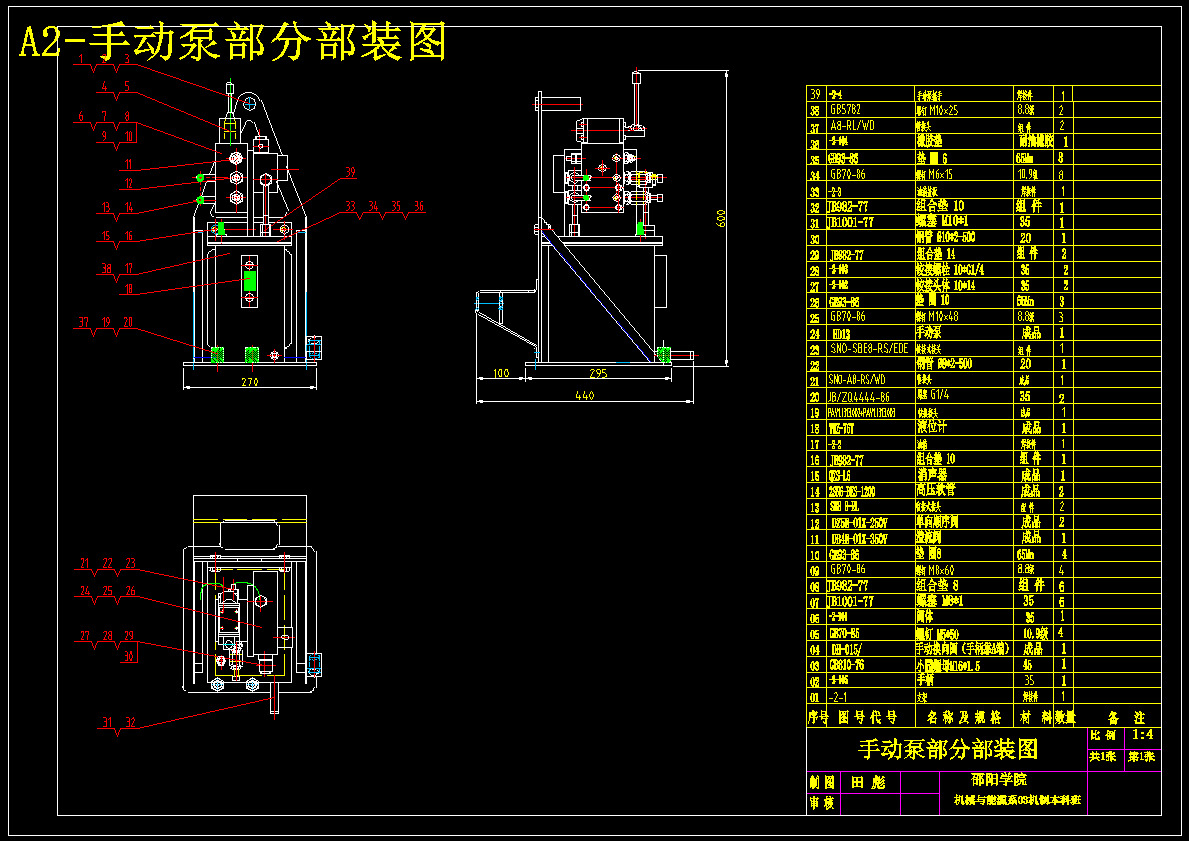Select the red callout "11" beside the front view
Viewport: 1189px width, 841px height.
click(128, 165)
